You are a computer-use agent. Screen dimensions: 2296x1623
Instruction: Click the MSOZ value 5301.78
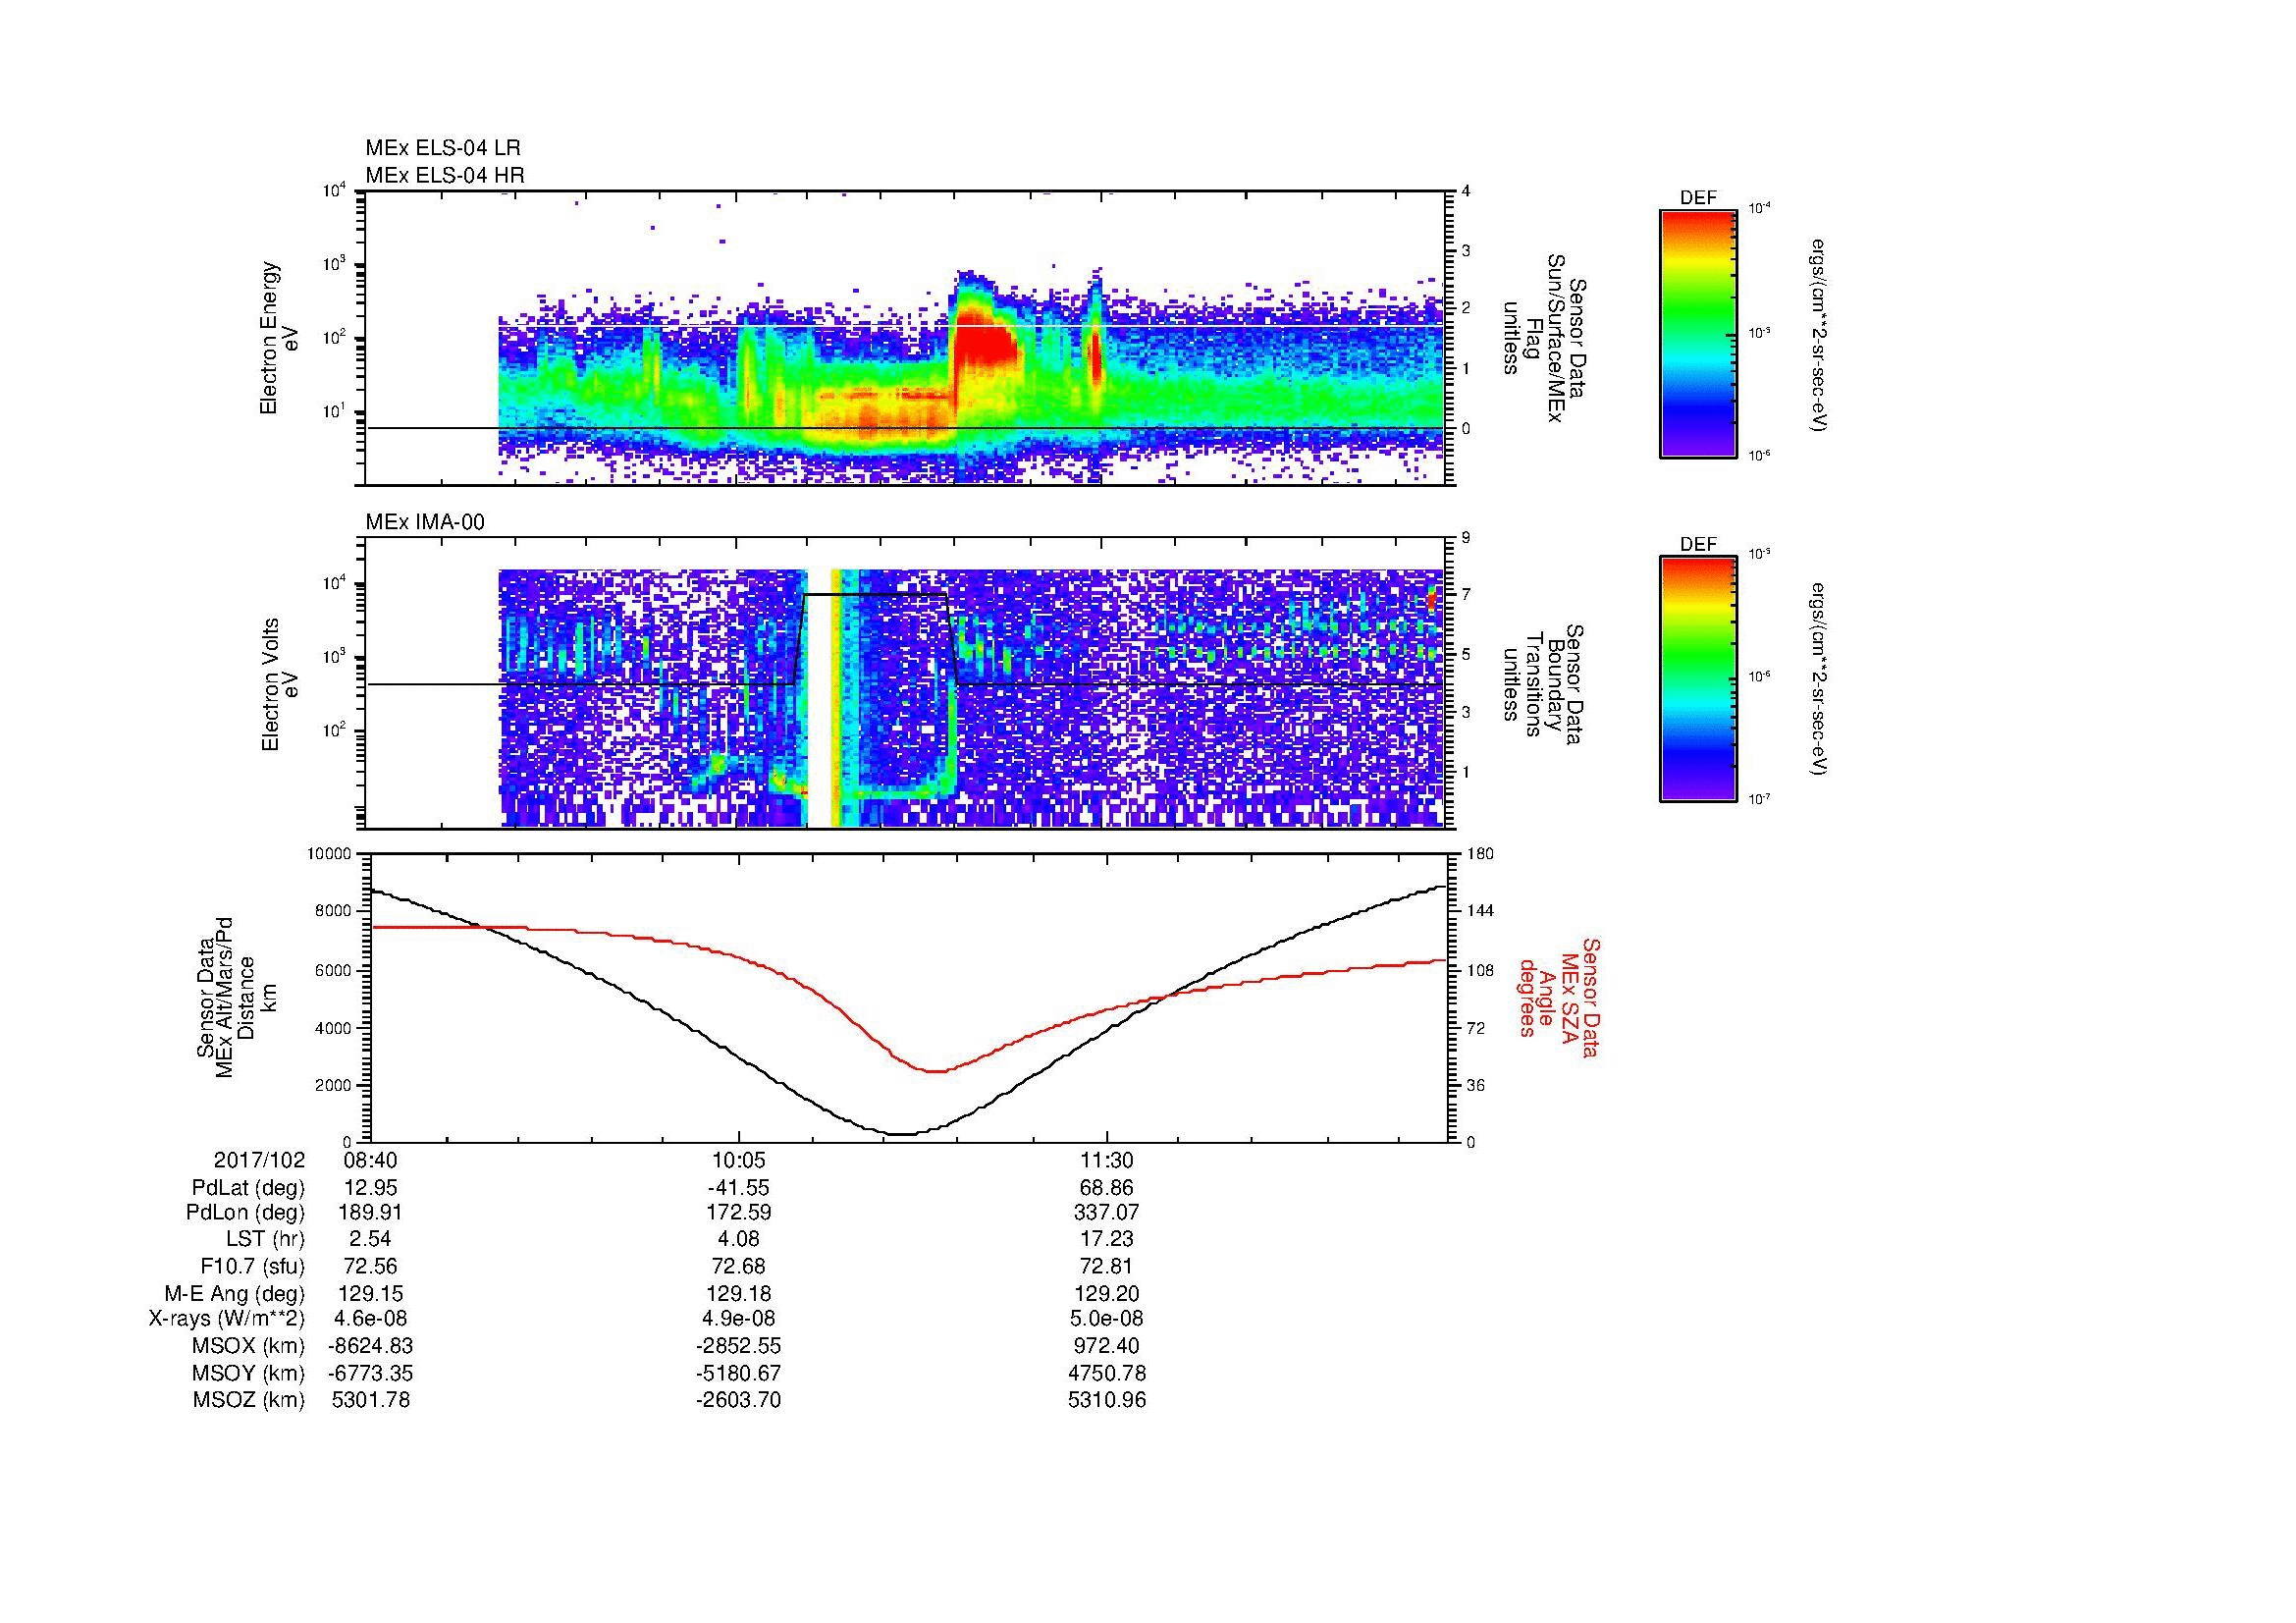point(370,1401)
